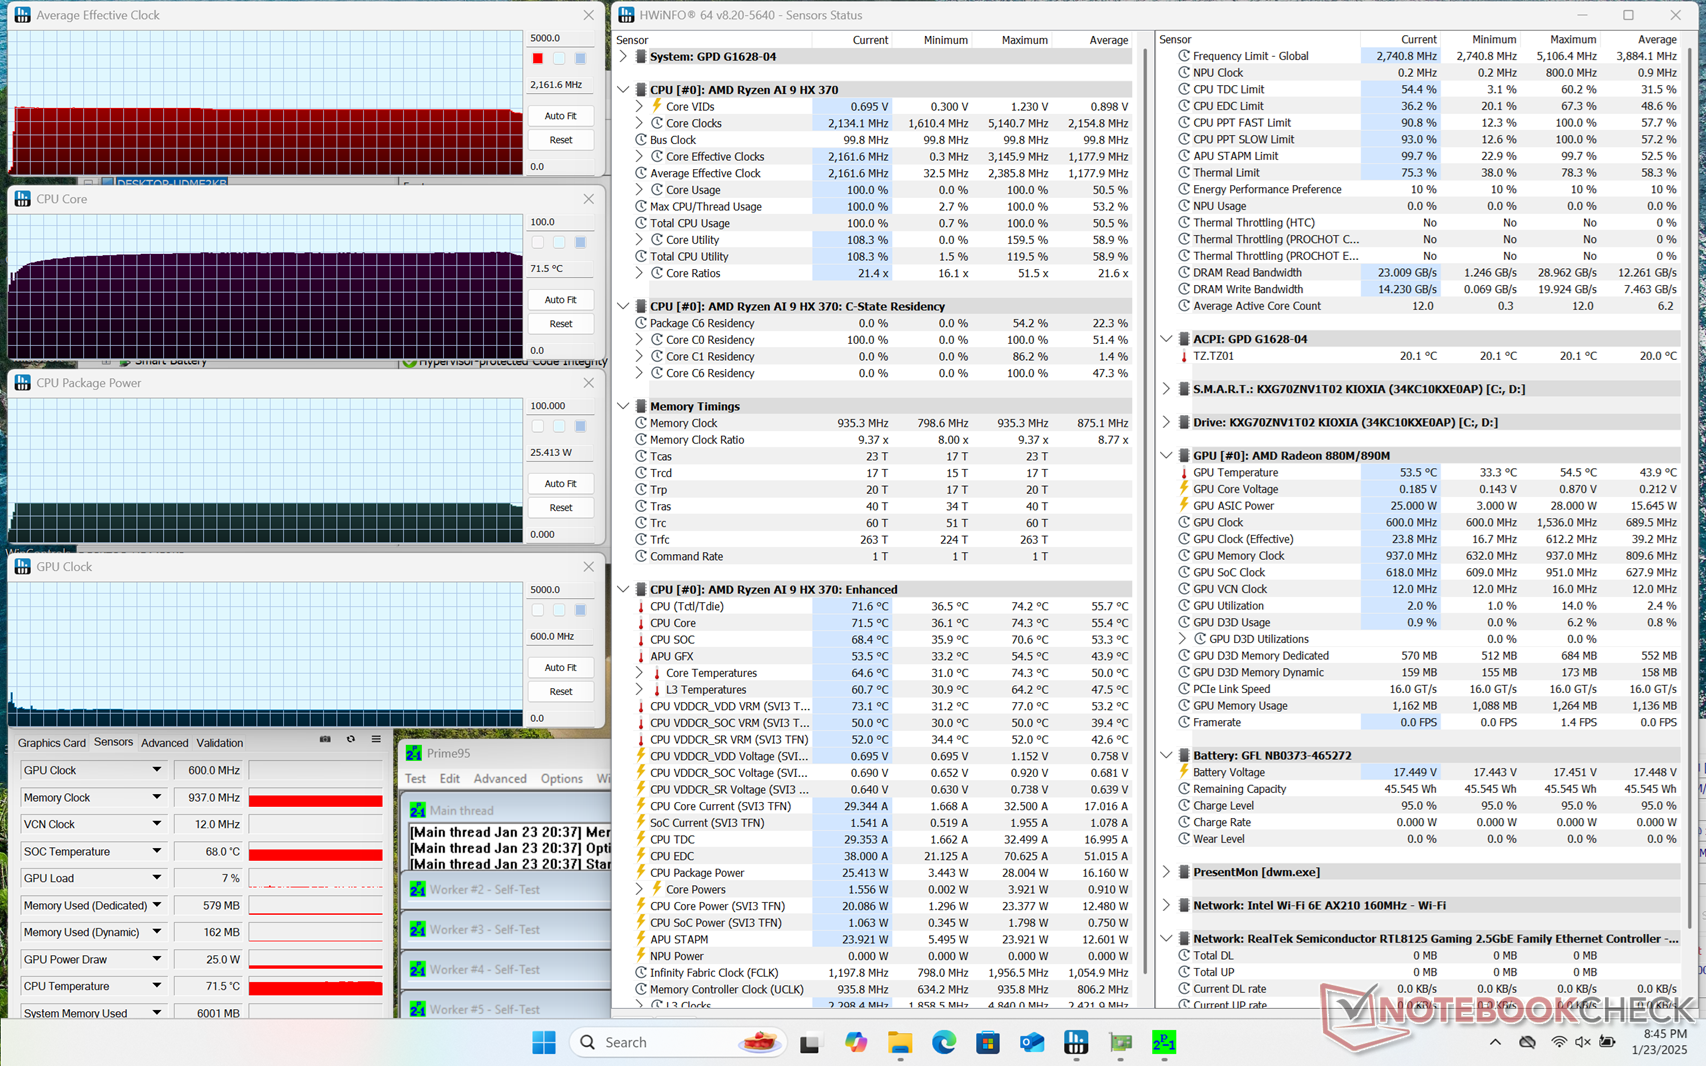Open Outlook from the taskbar
This screenshot has width=1706, height=1066.
1032,1042
